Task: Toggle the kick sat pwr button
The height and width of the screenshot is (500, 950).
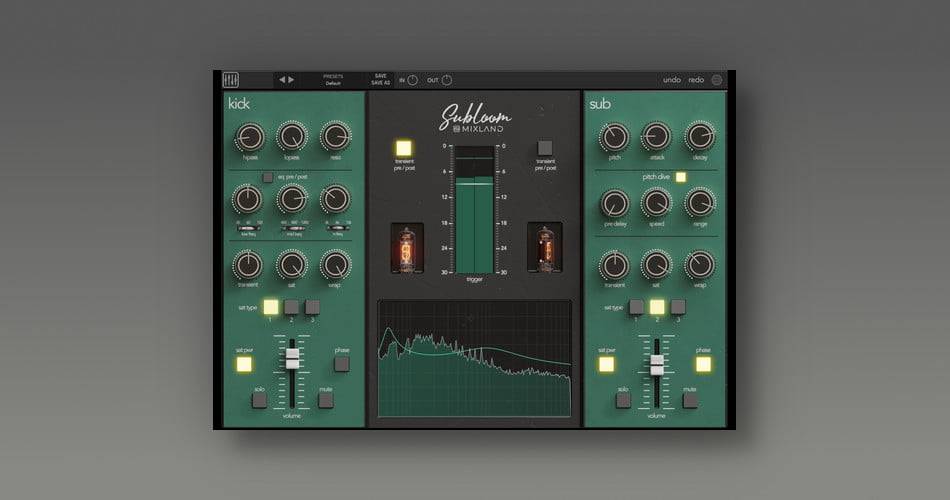Action: pos(244,364)
